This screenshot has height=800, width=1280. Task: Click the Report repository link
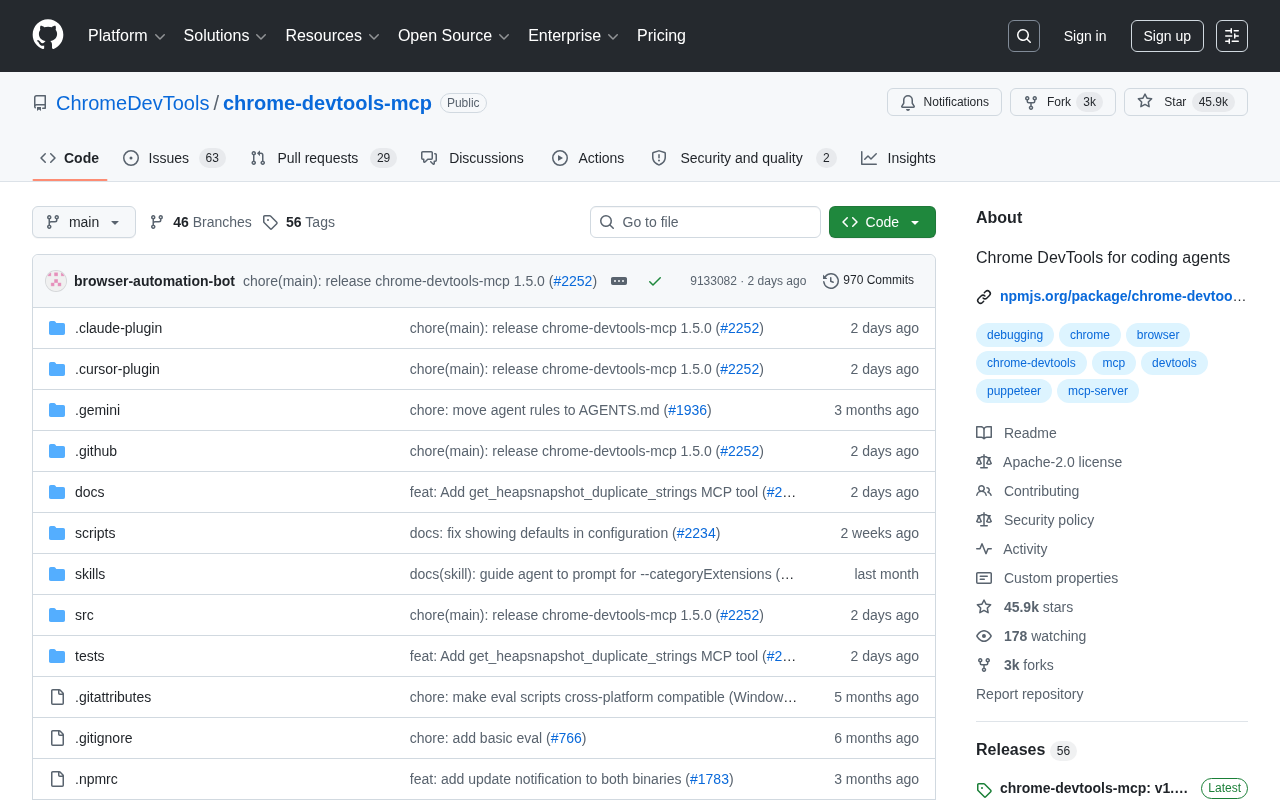[x=1029, y=694]
